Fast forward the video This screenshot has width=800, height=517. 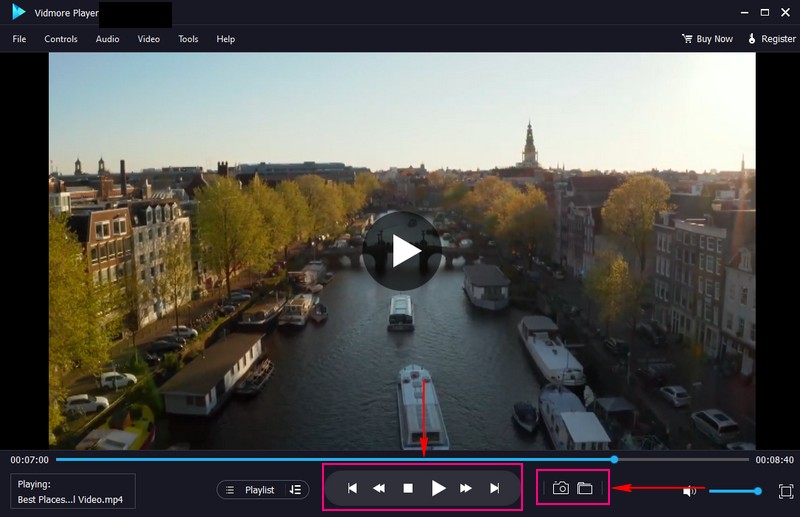point(466,489)
